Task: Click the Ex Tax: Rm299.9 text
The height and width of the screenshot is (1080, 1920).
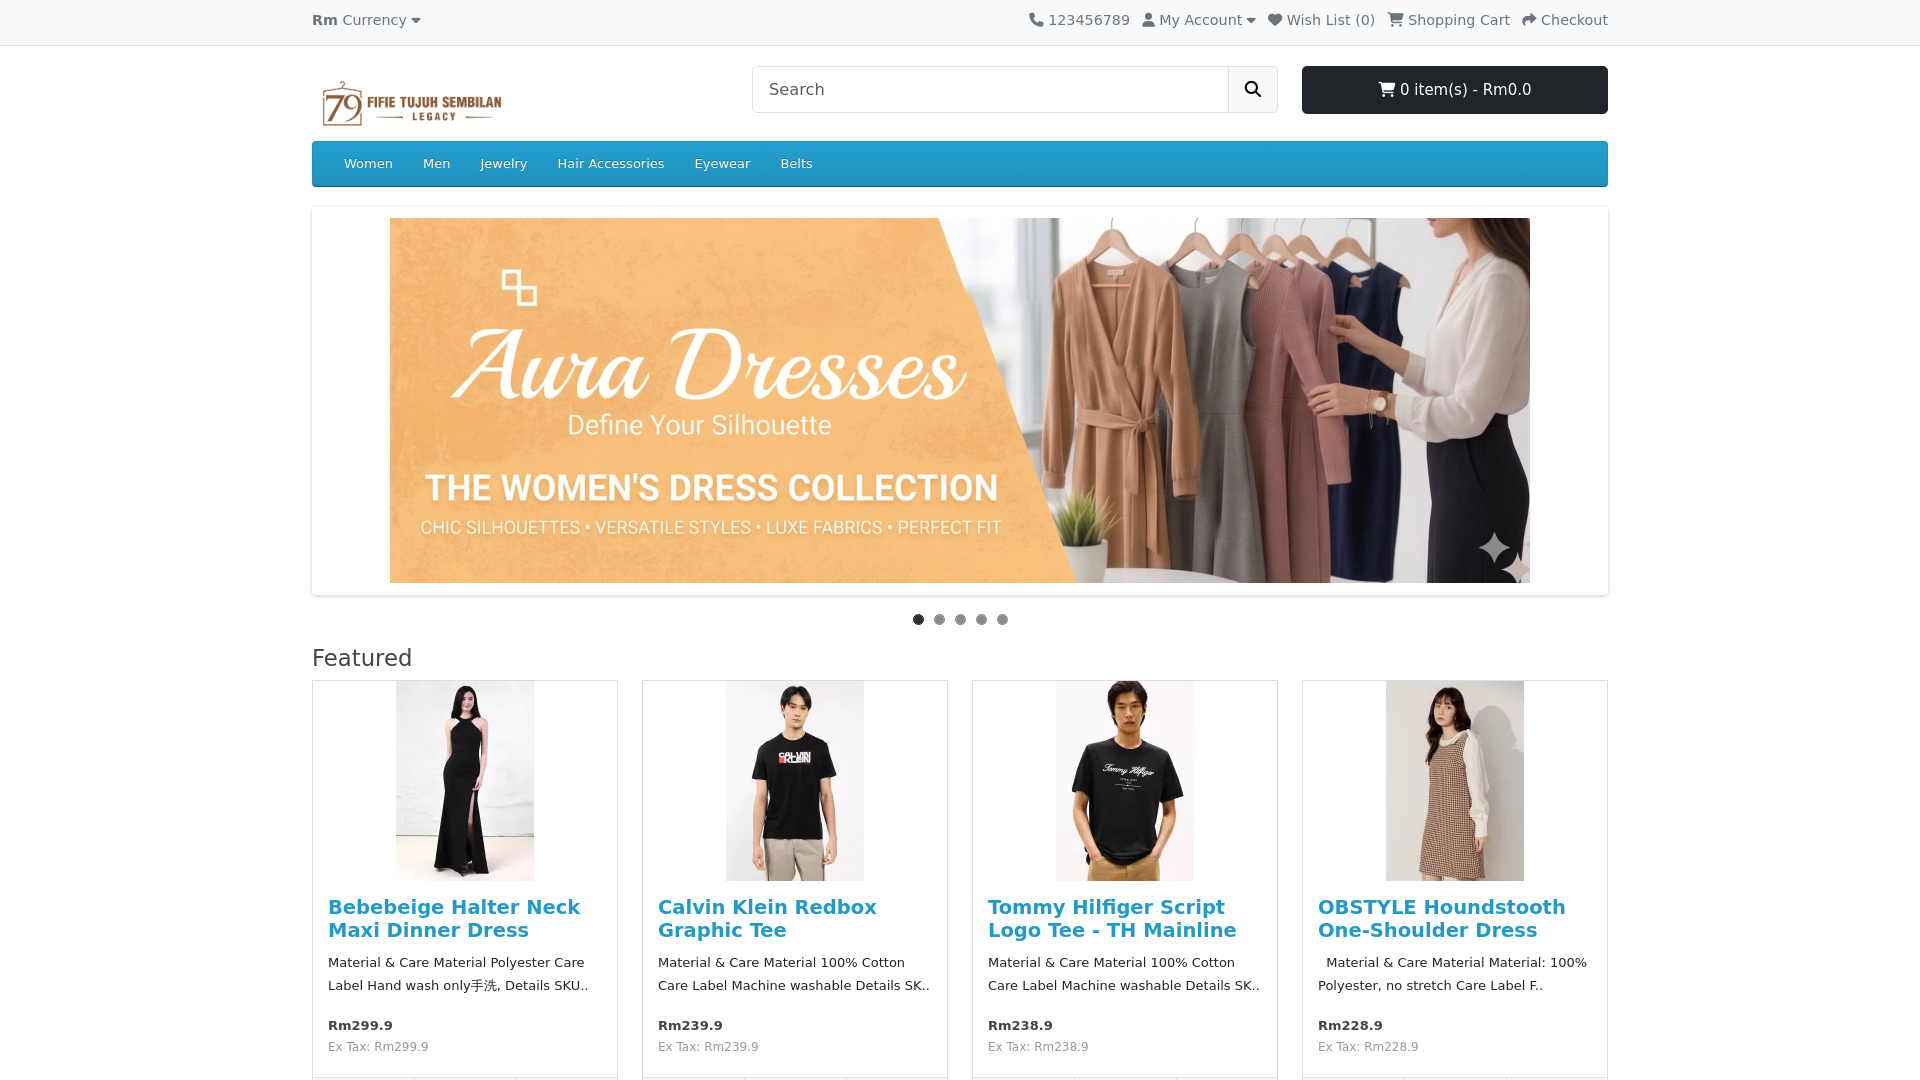Action: (x=378, y=1047)
